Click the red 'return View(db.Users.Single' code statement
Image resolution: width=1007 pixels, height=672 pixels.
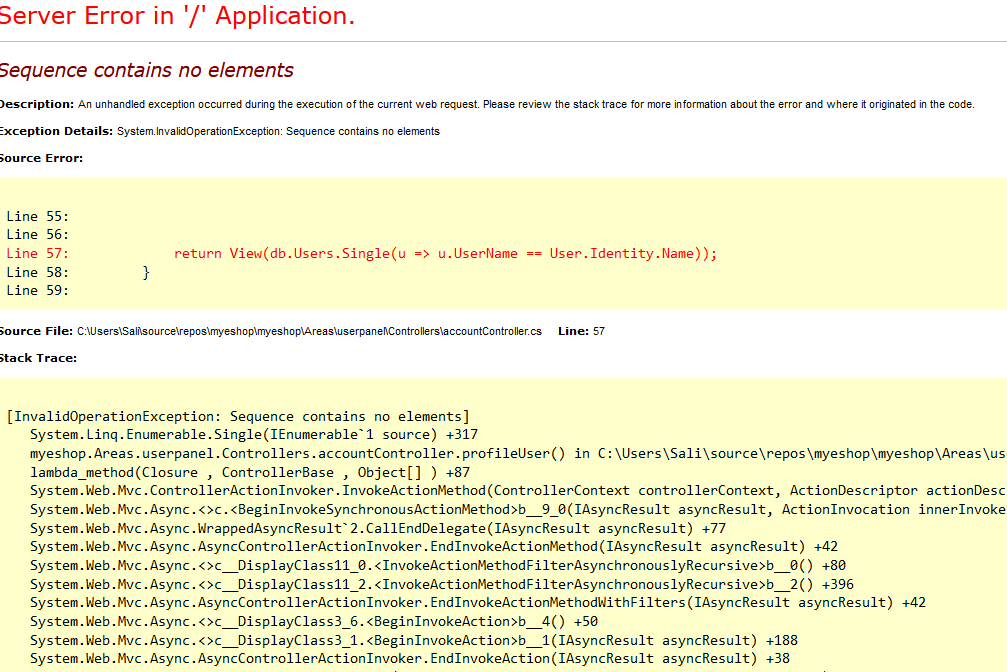[445, 254]
